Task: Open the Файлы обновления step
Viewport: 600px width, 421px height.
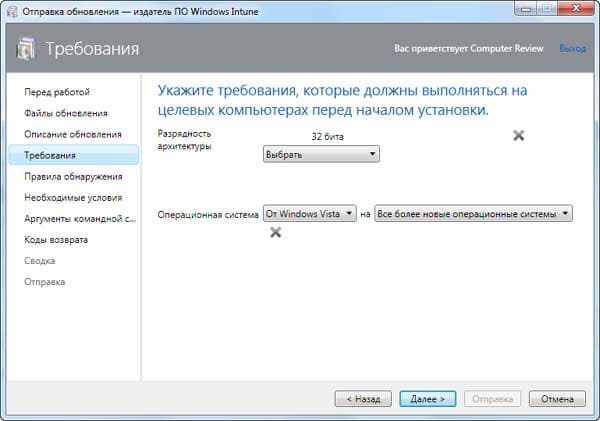Action: [66, 113]
